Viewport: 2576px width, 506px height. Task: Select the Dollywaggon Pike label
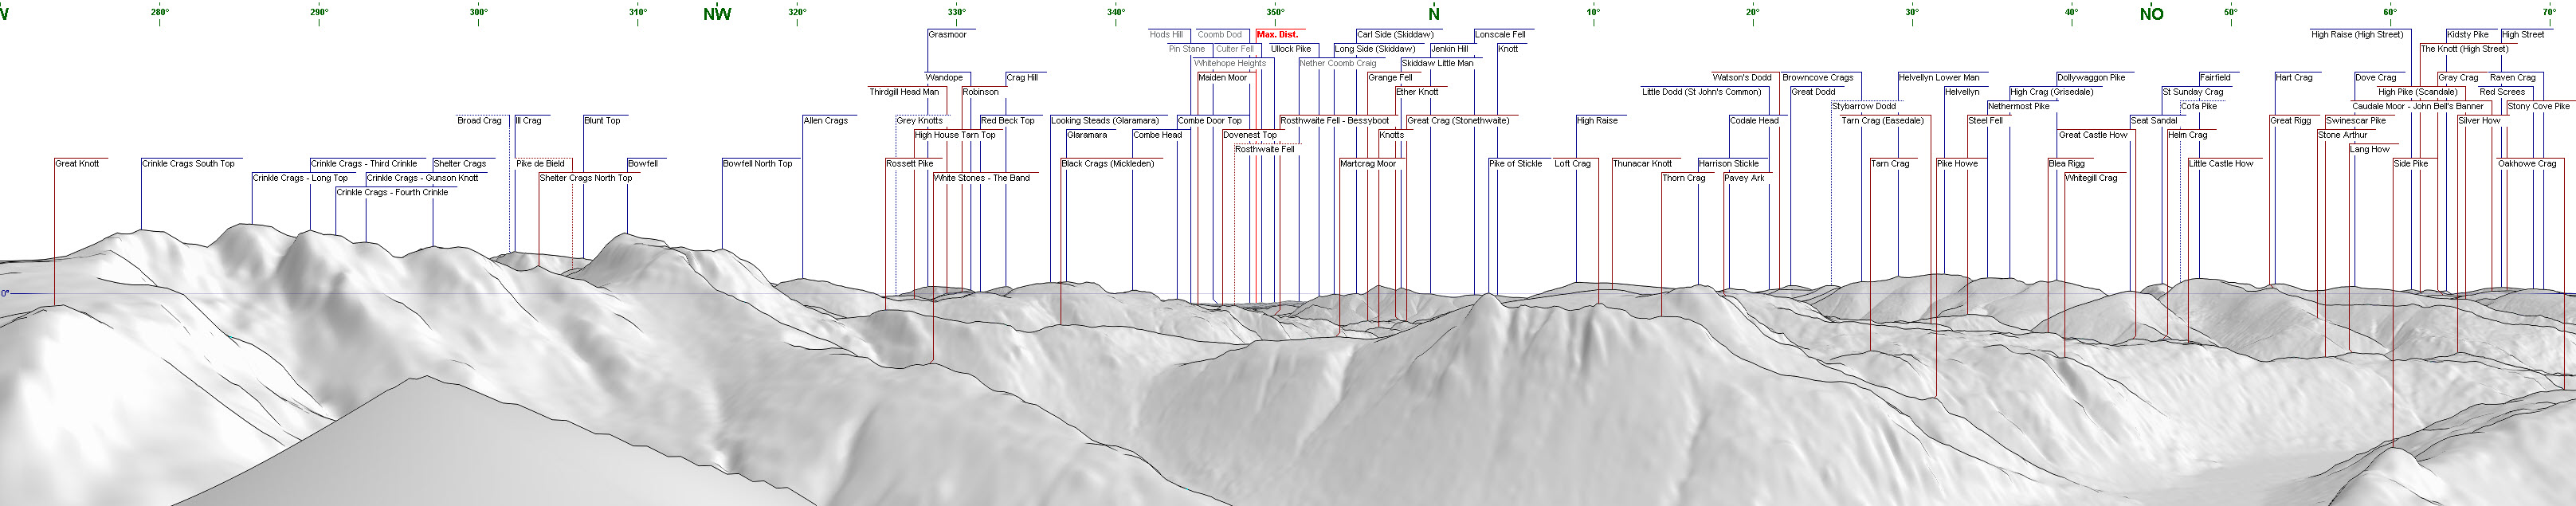pyautogui.click(x=2091, y=77)
